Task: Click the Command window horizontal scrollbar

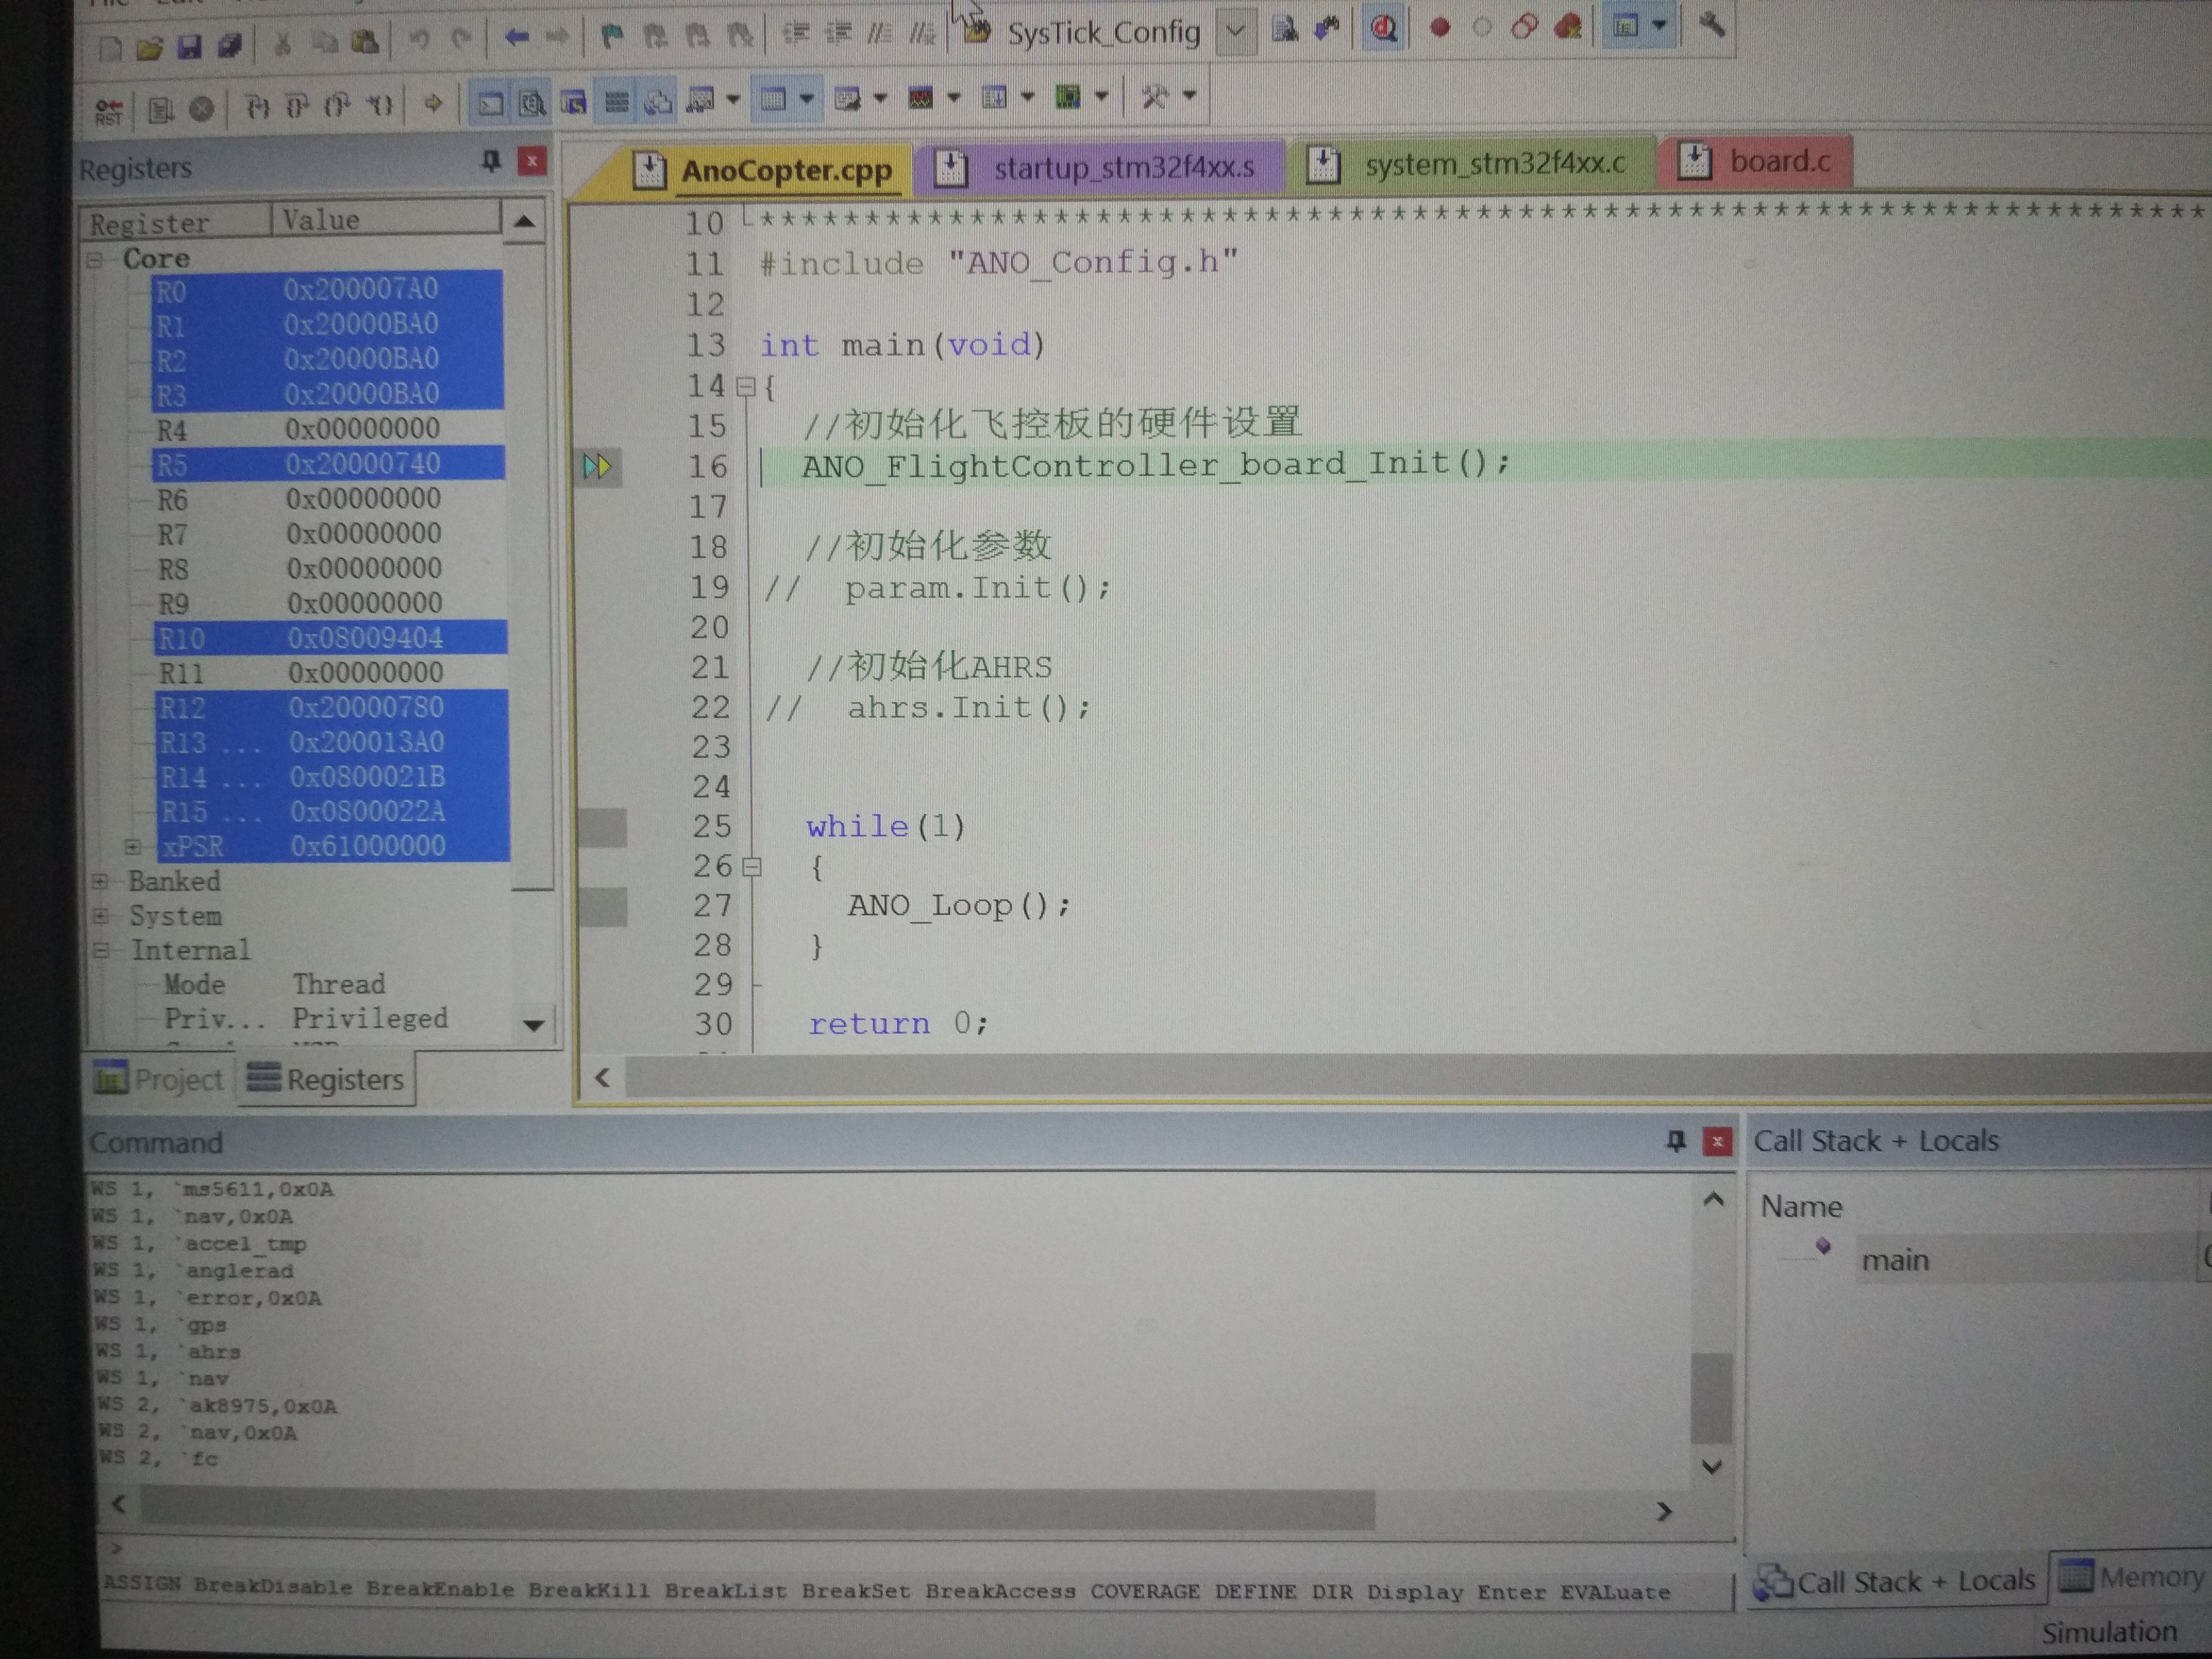Action: (x=756, y=1508)
